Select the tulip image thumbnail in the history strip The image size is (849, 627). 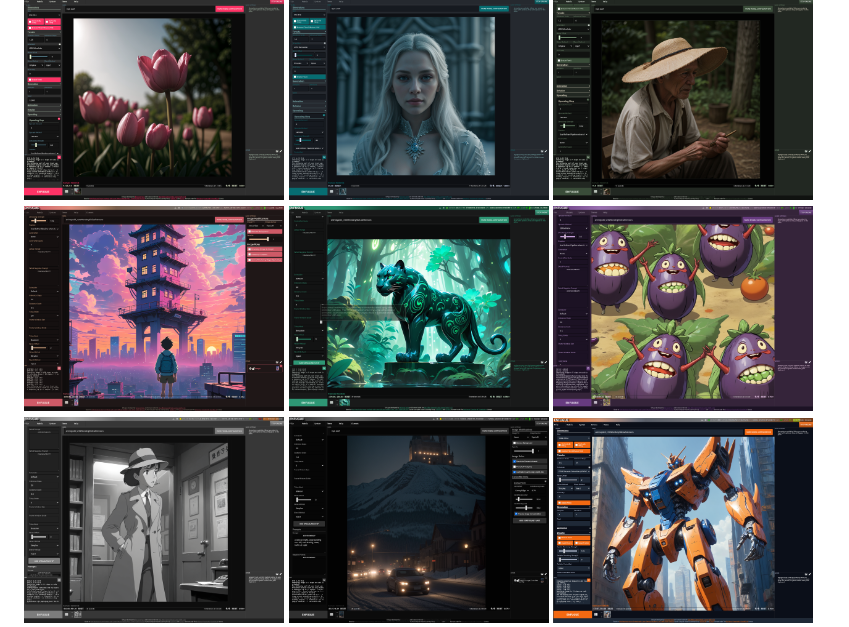76,192
